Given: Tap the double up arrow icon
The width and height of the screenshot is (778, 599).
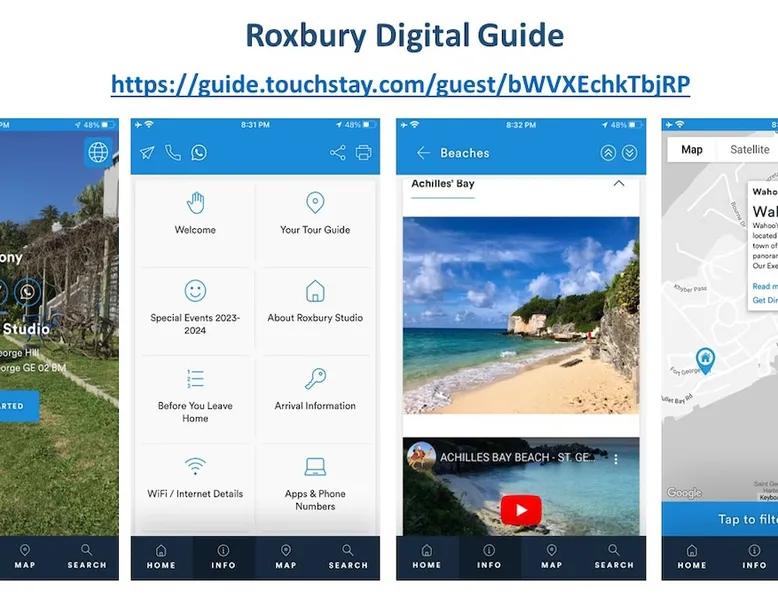Looking at the screenshot, I should point(608,153).
